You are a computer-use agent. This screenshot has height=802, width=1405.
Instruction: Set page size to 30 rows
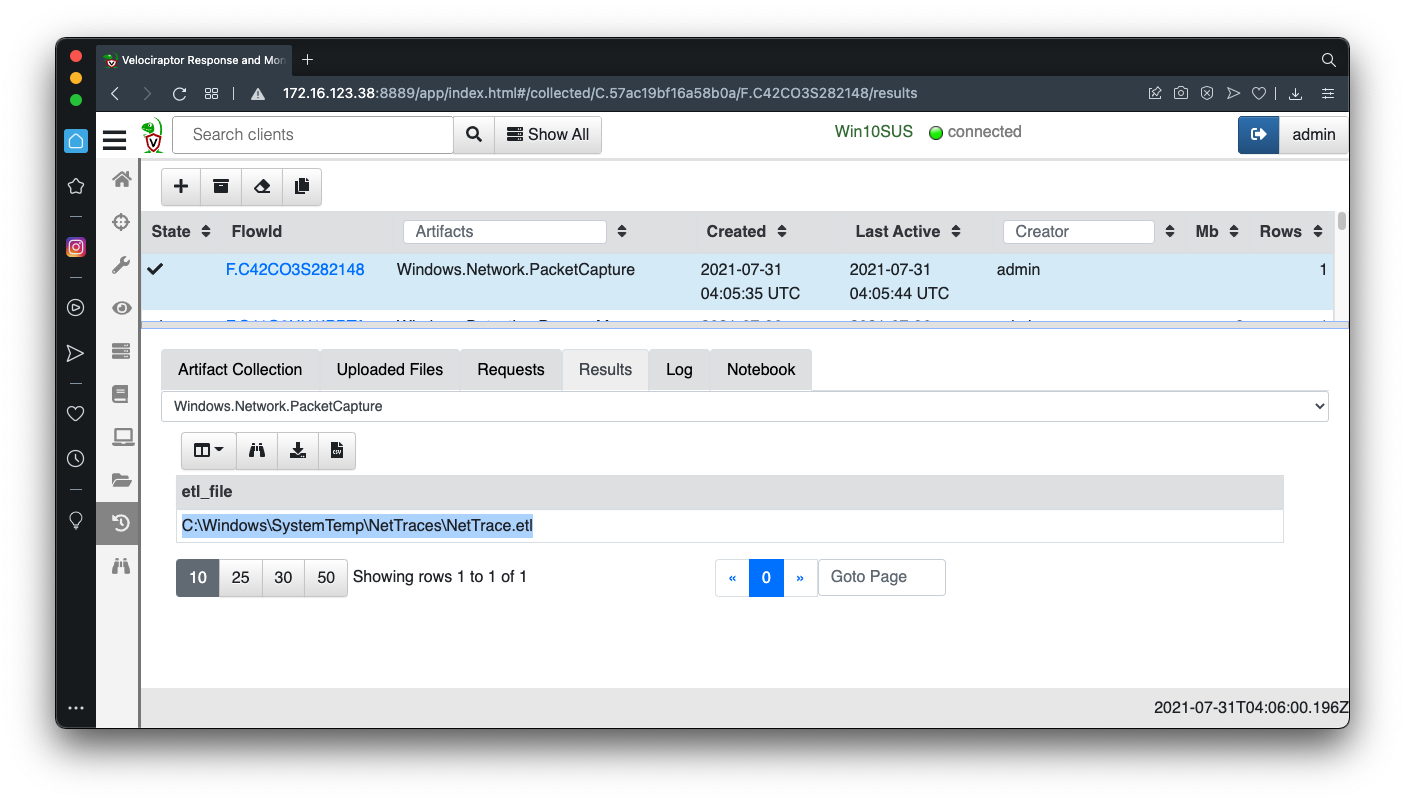click(283, 577)
